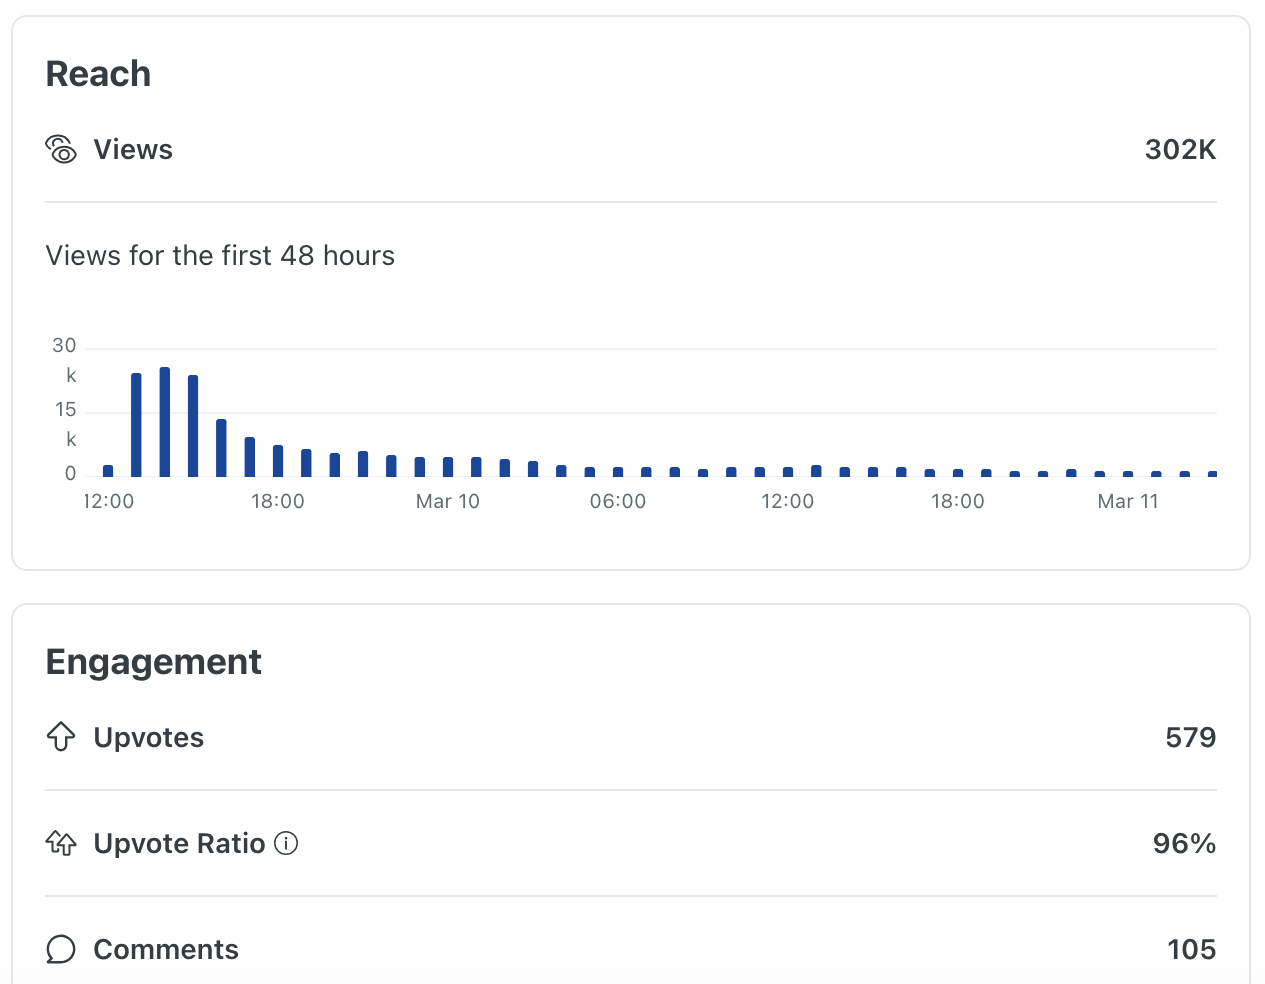Screen dimensions: 1265x984
Task: Click the Upvotes arrow icon
Action: (61, 737)
